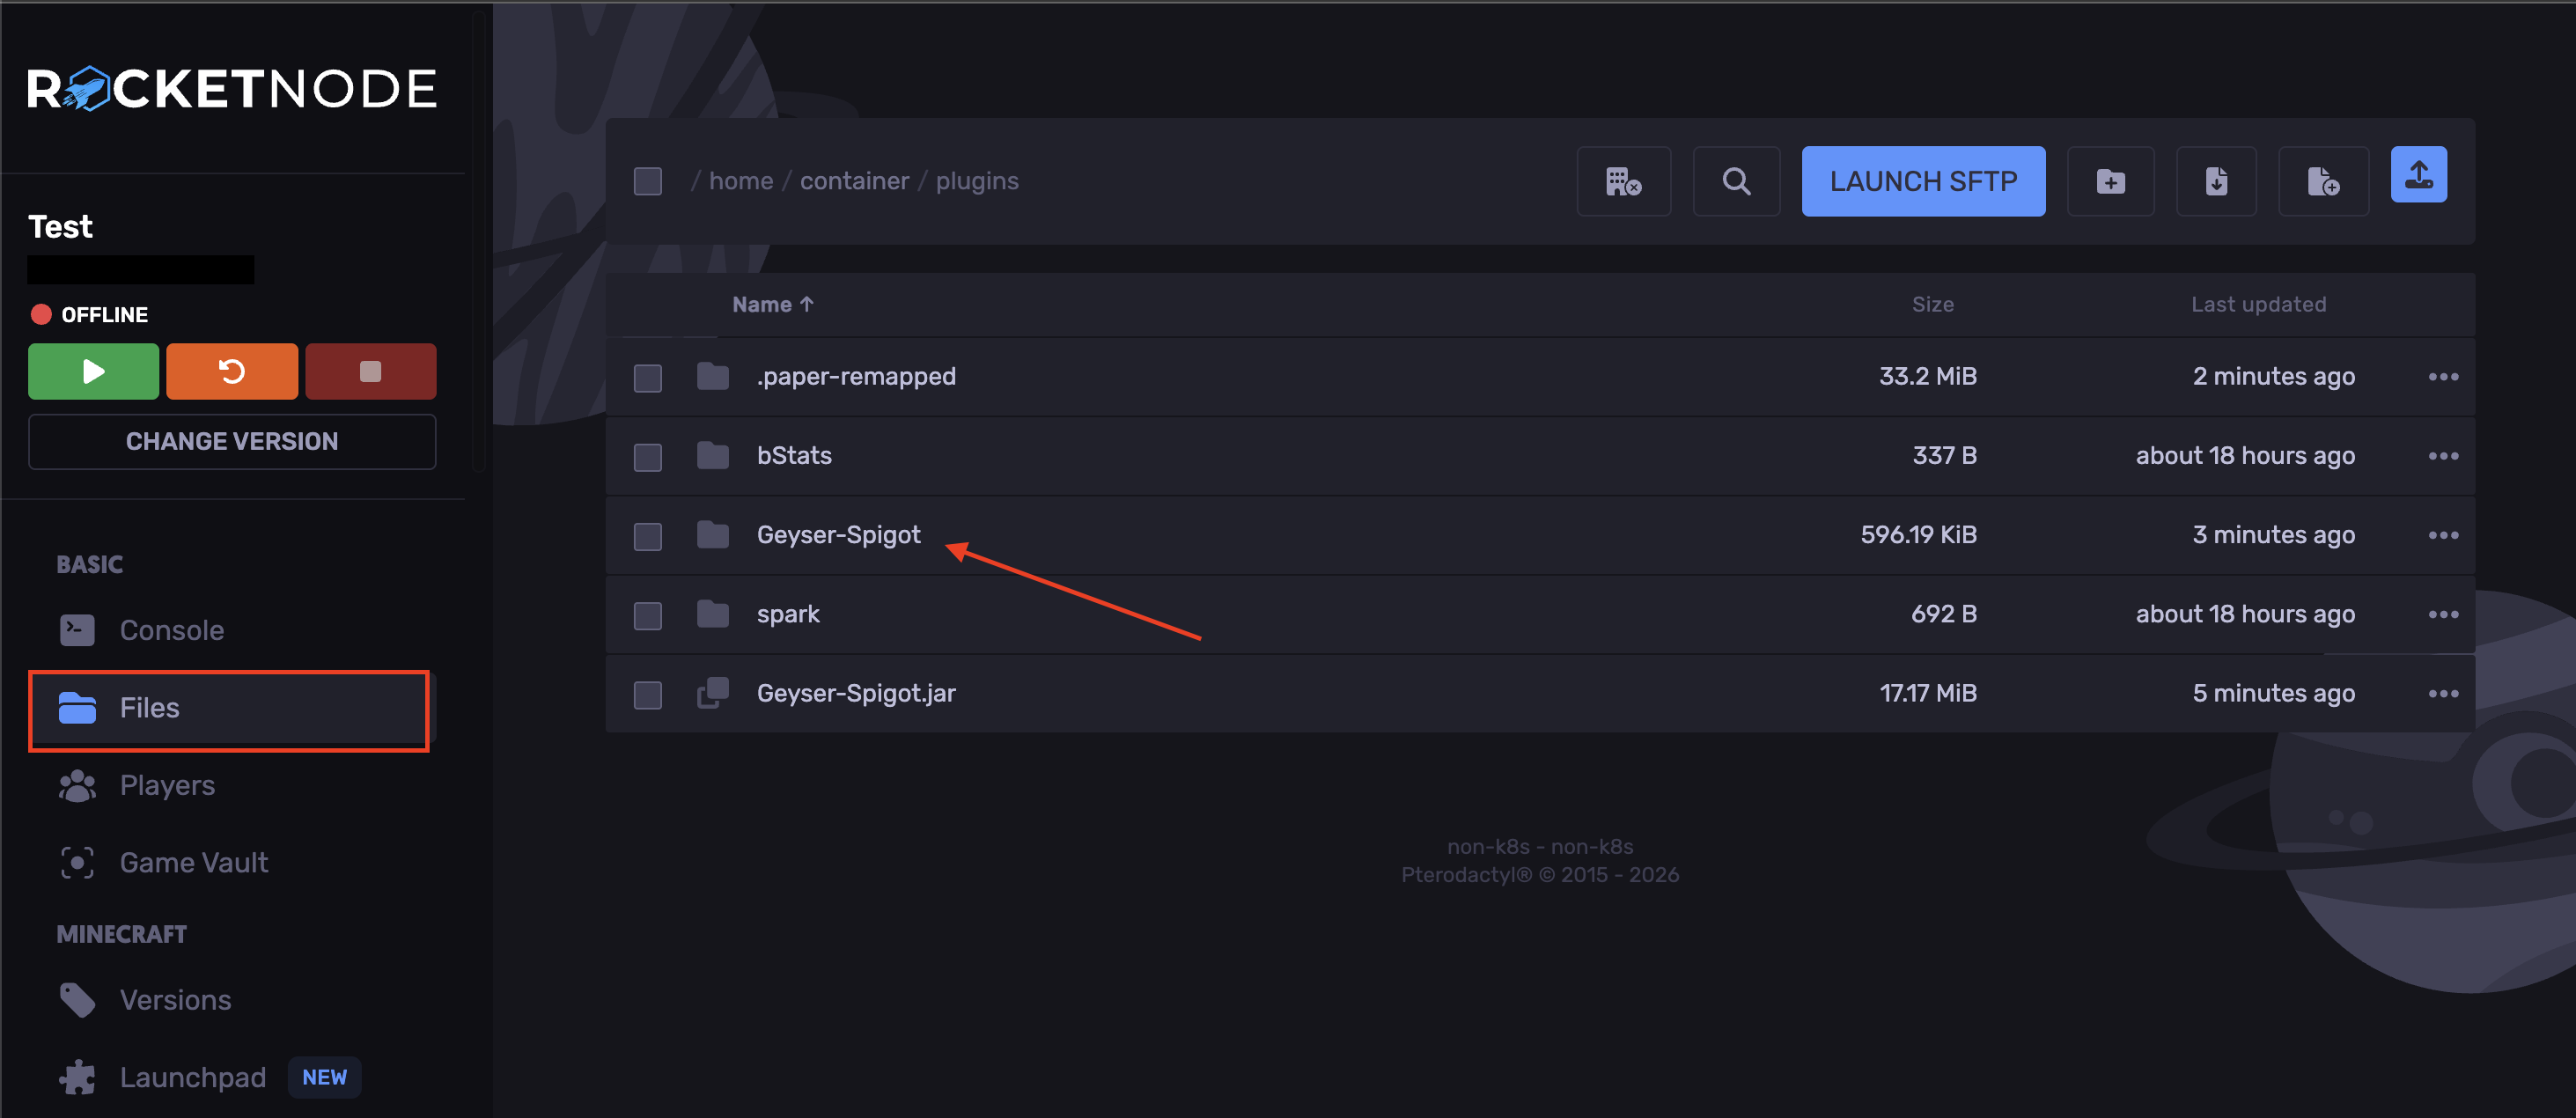The height and width of the screenshot is (1118, 2576).
Task: Navigate to container in breadcrumb path
Action: [x=854, y=181]
